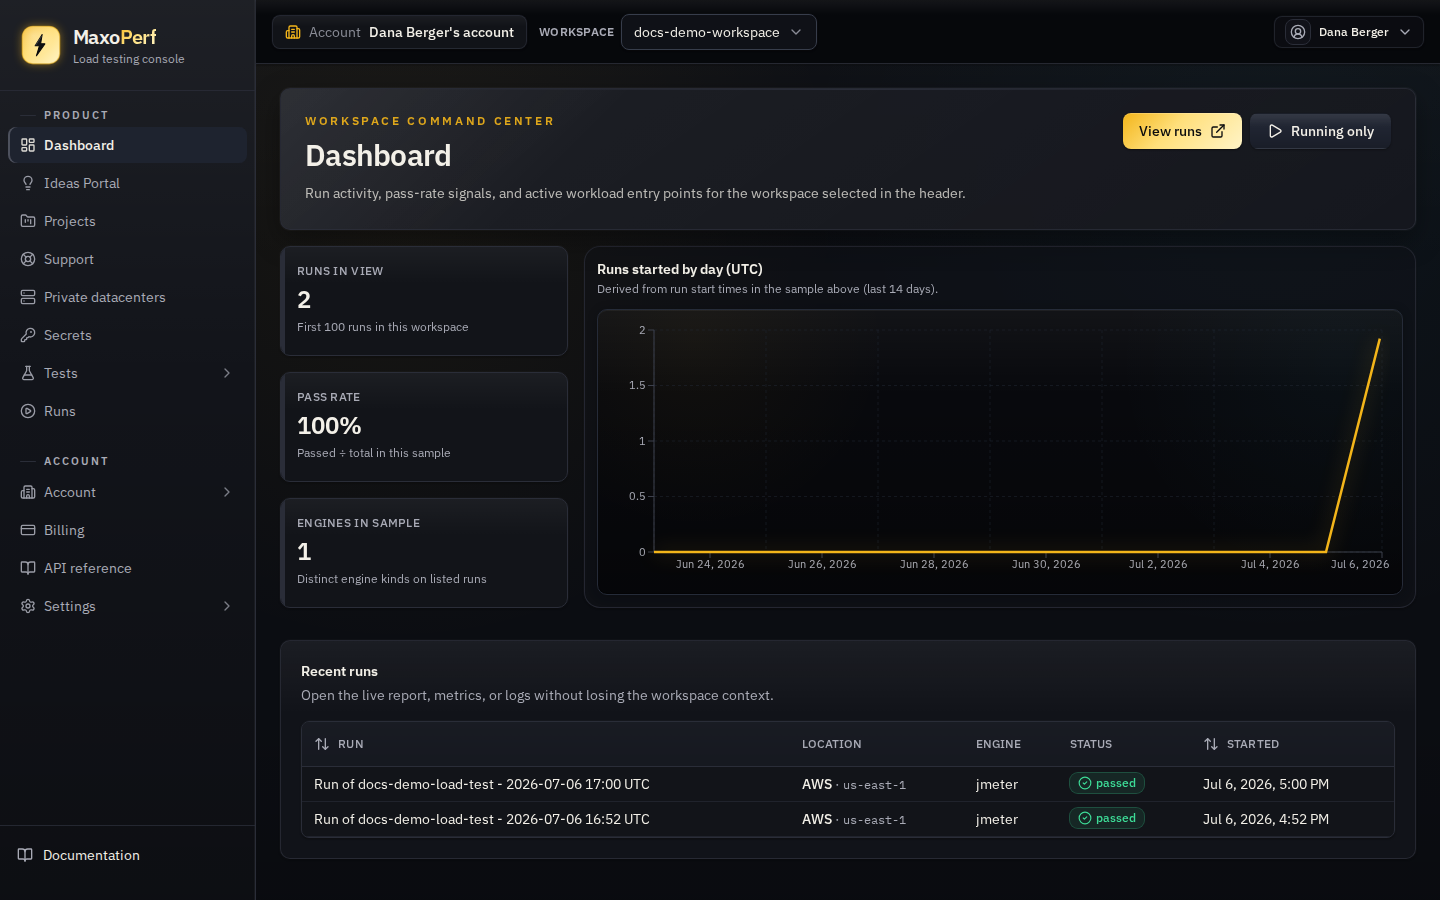This screenshot has height=900, width=1440.
Task: Click Dana Berger's account selector
Action: tap(399, 32)
